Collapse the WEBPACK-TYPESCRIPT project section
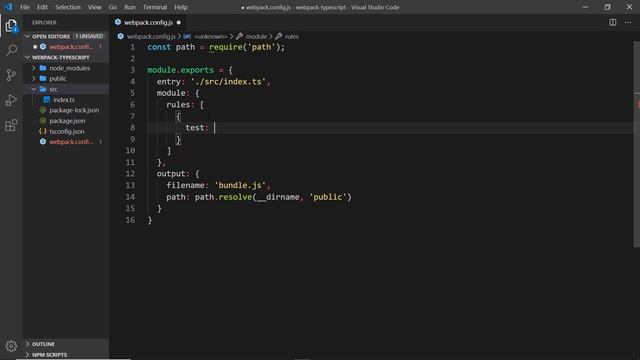The height and width of the screenshot is (360, 640). click(27, 58)
